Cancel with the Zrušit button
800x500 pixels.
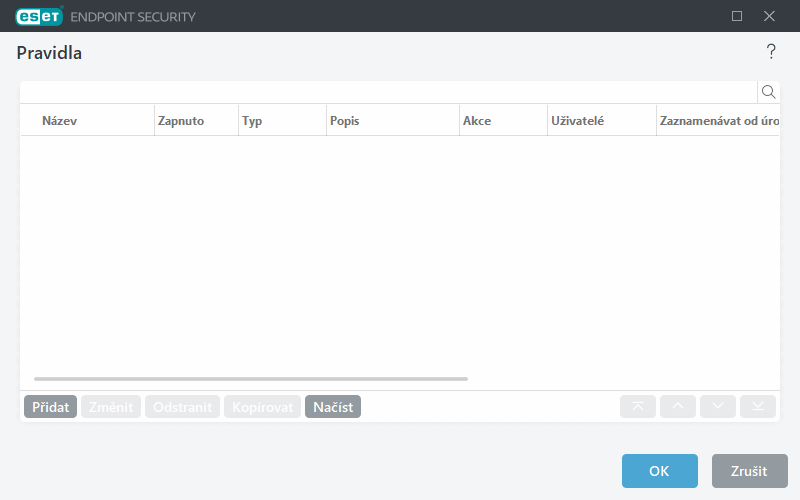click(749, 471)
